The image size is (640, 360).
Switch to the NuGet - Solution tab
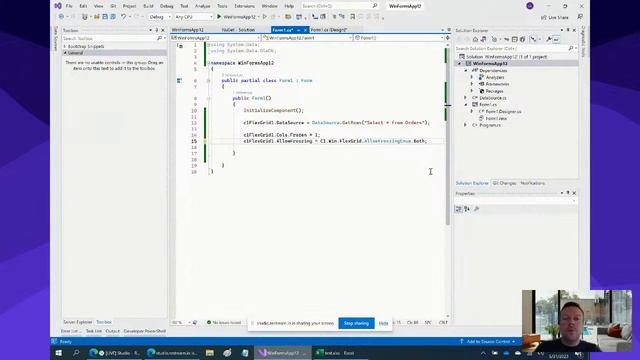[x=238, y=30]
